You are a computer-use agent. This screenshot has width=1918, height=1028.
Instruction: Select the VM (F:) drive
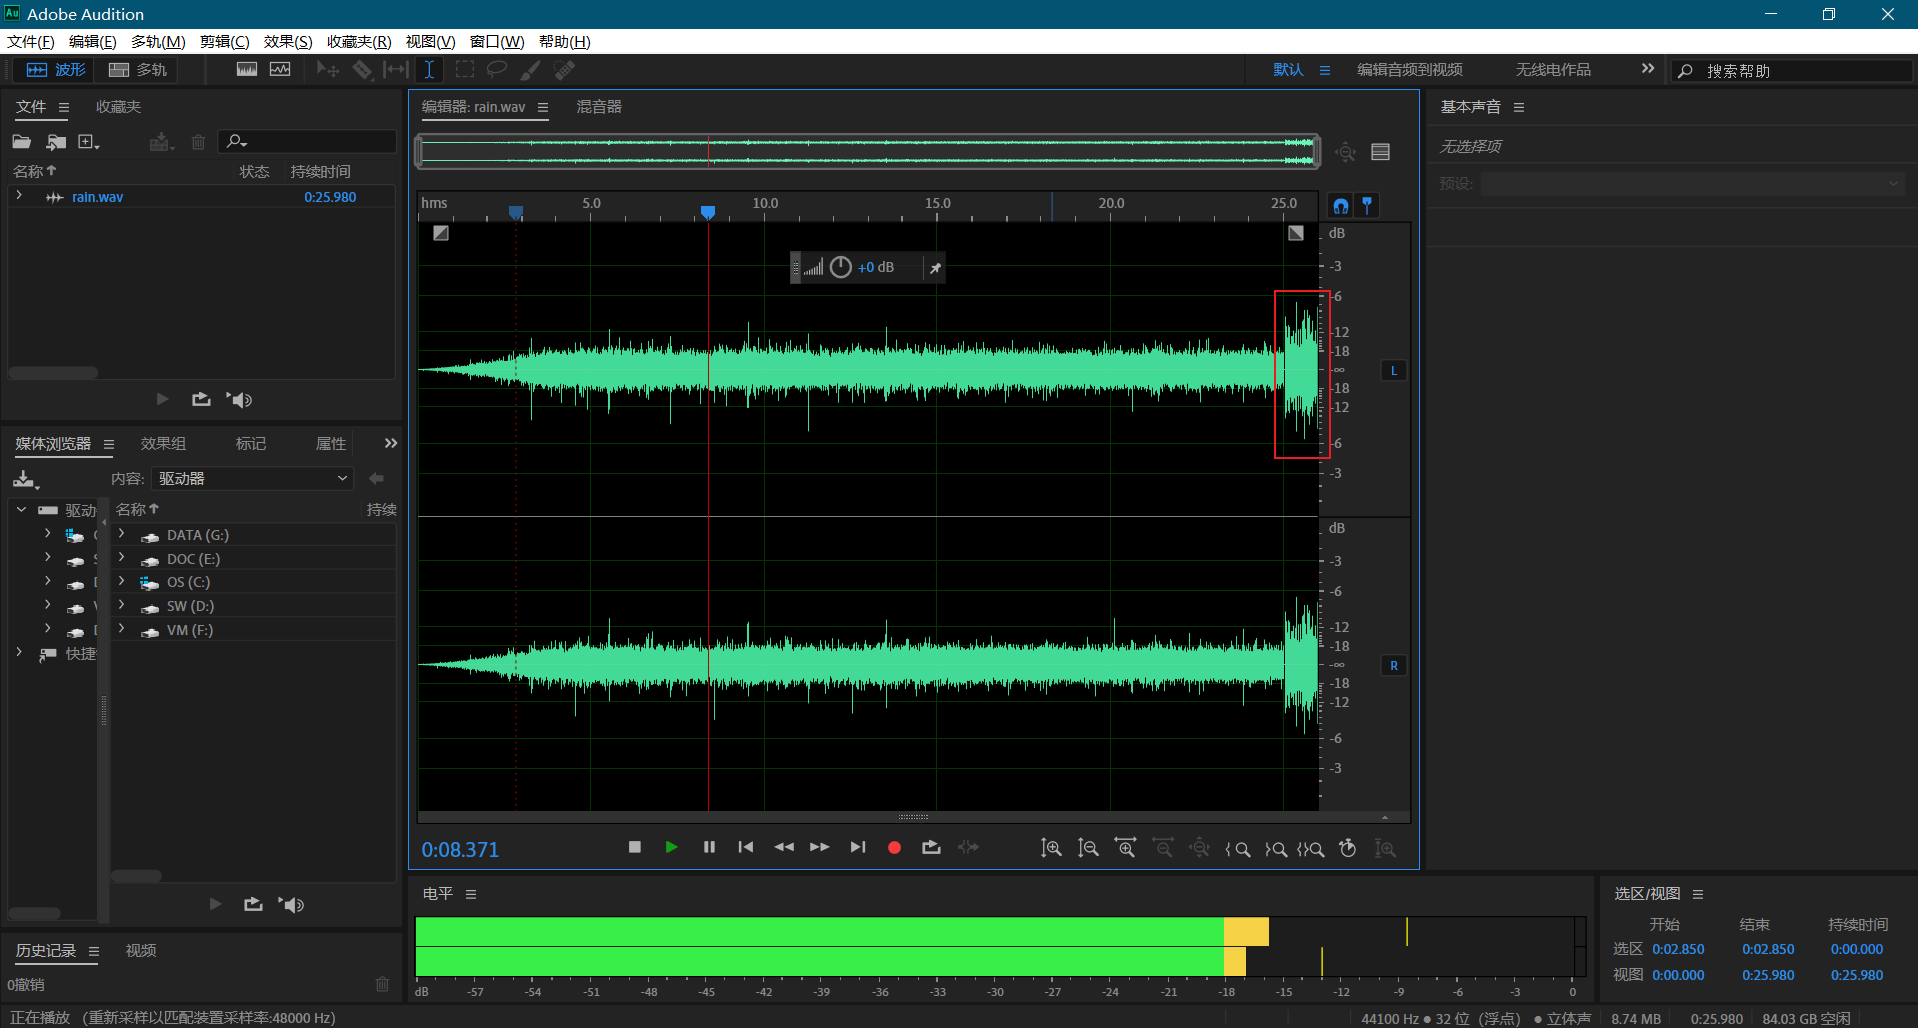[x=190, y=630]
